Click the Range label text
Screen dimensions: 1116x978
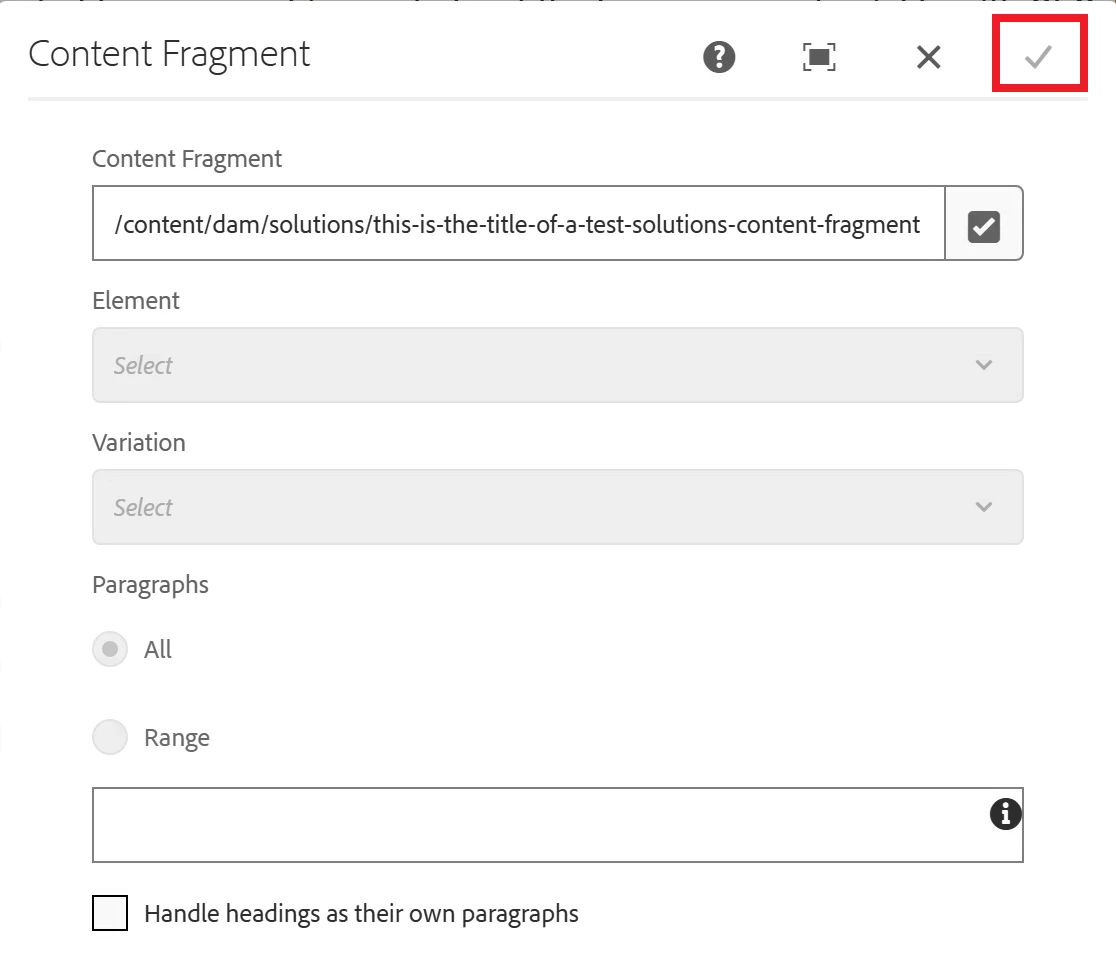[x=177, y=738]
